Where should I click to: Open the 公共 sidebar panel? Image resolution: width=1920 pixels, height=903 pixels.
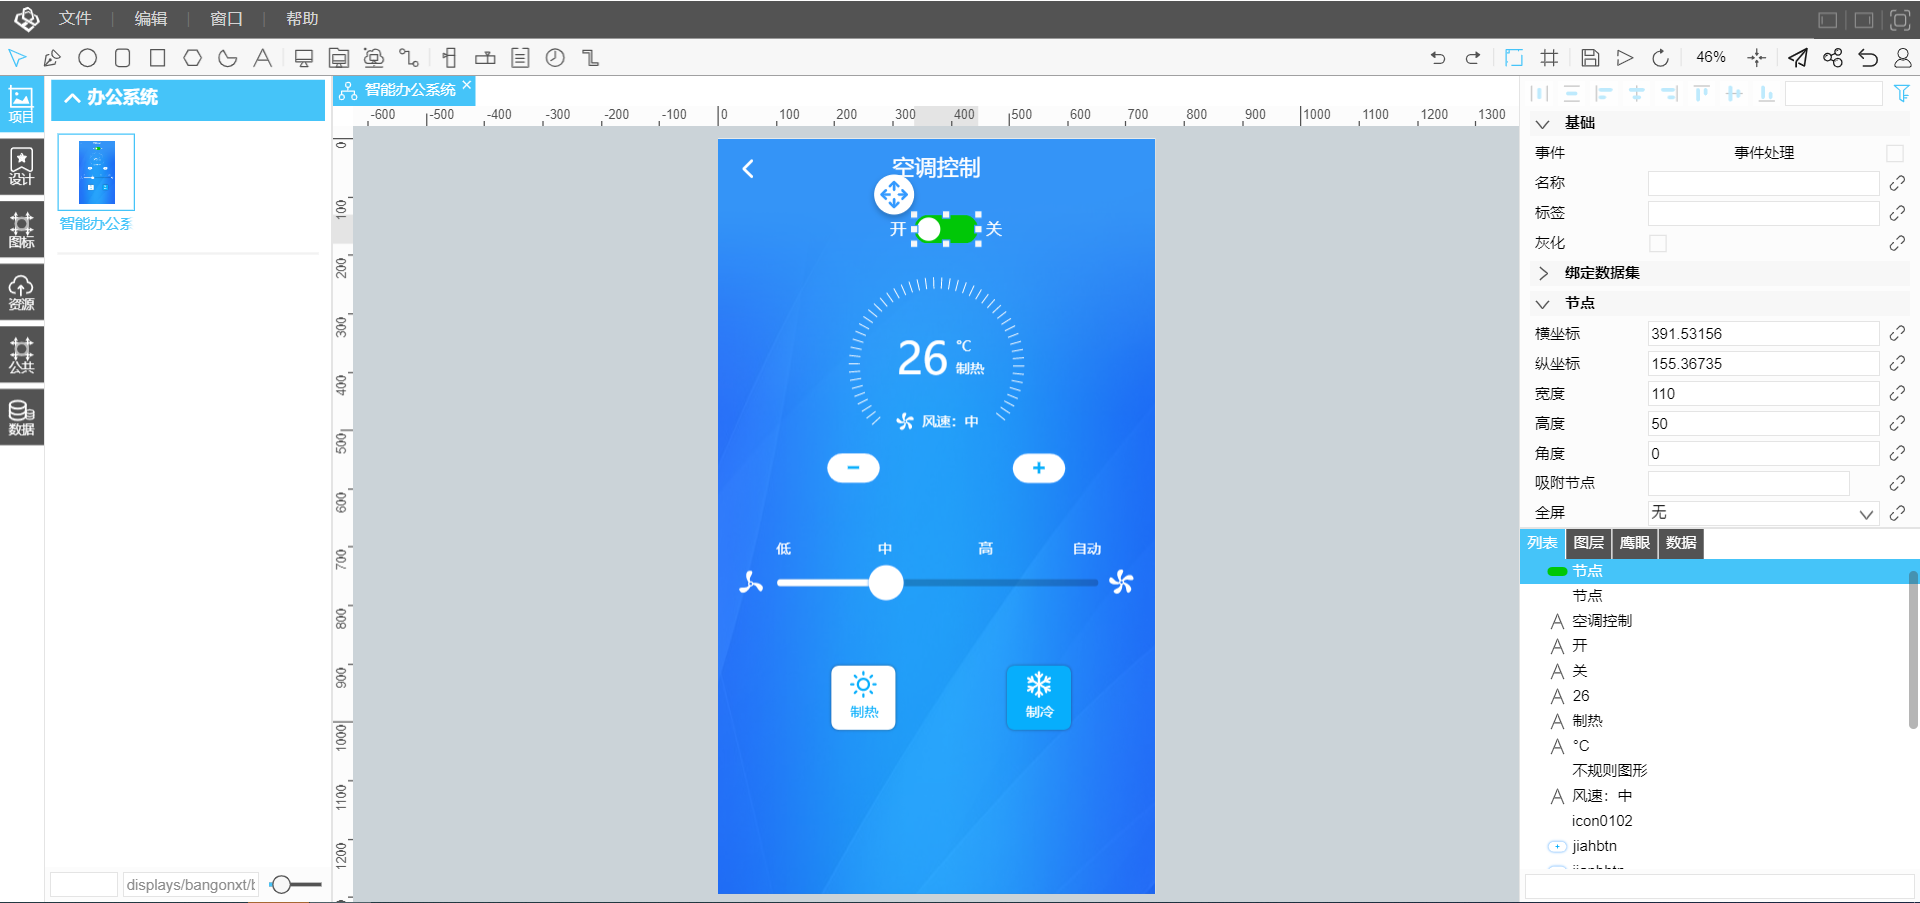pos(22,355)
